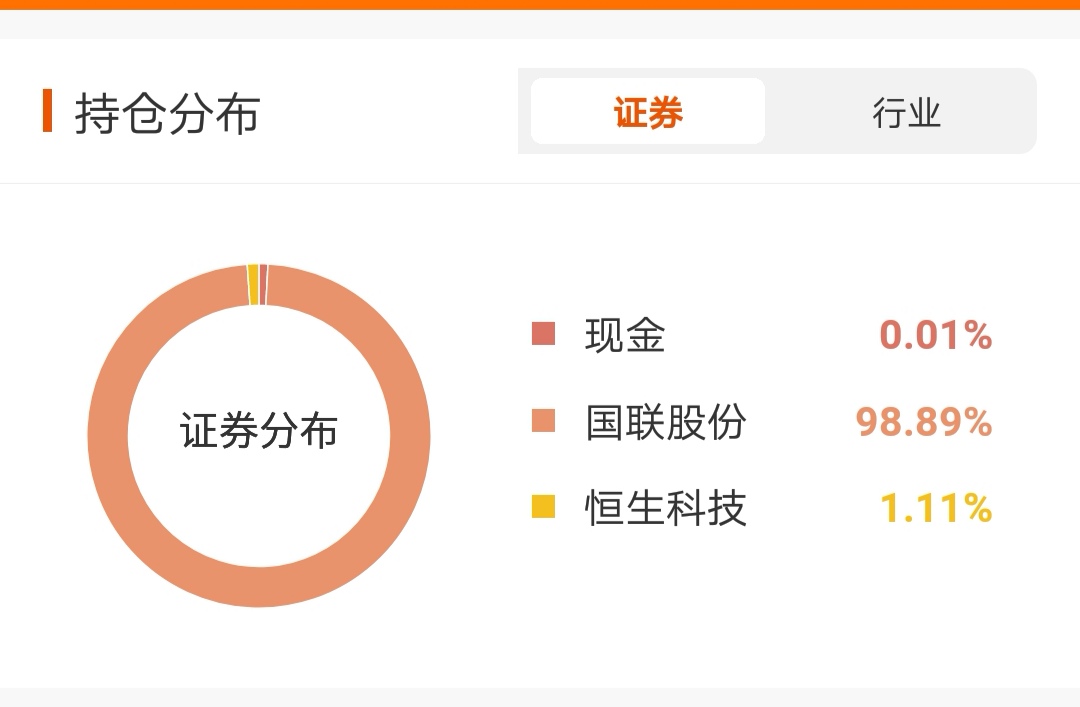This screenshot has width=1080, height=707.
Task: Click the thin yellow donut slice
Action: click(x=253, y=284)
